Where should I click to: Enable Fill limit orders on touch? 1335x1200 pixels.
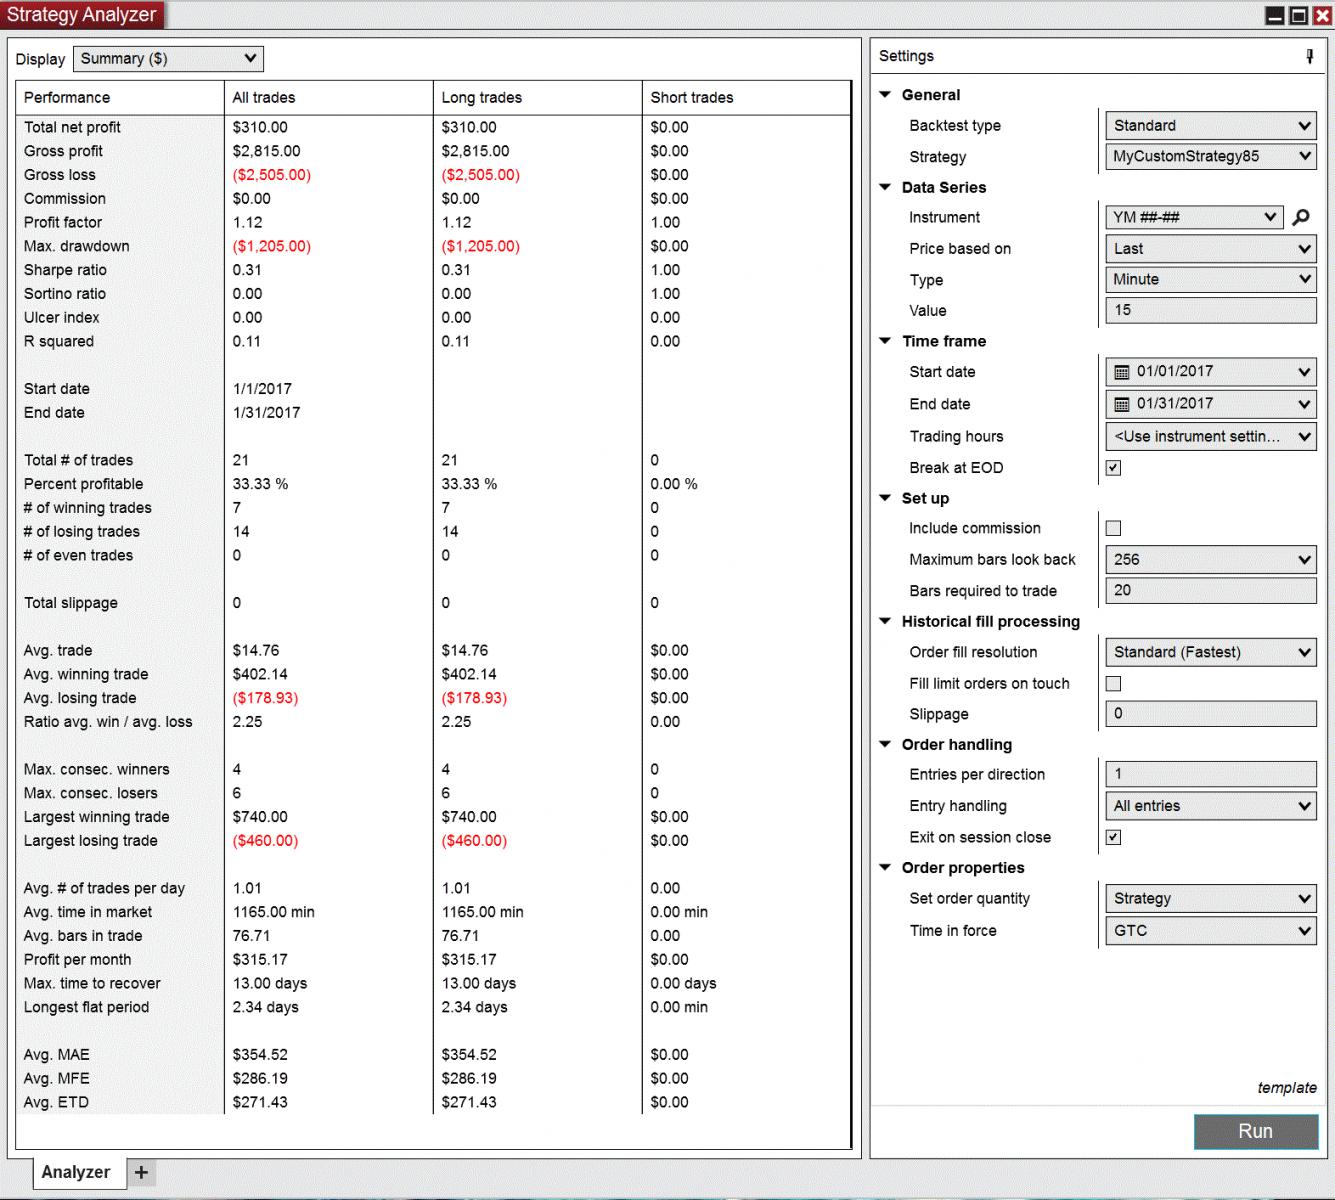(x=1113, y=684)
